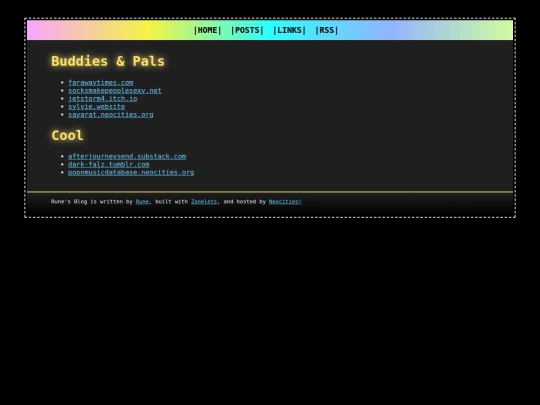Open sayarat.neocities.org link
Viewport: 540px width, 405px height.
(111, 114)
